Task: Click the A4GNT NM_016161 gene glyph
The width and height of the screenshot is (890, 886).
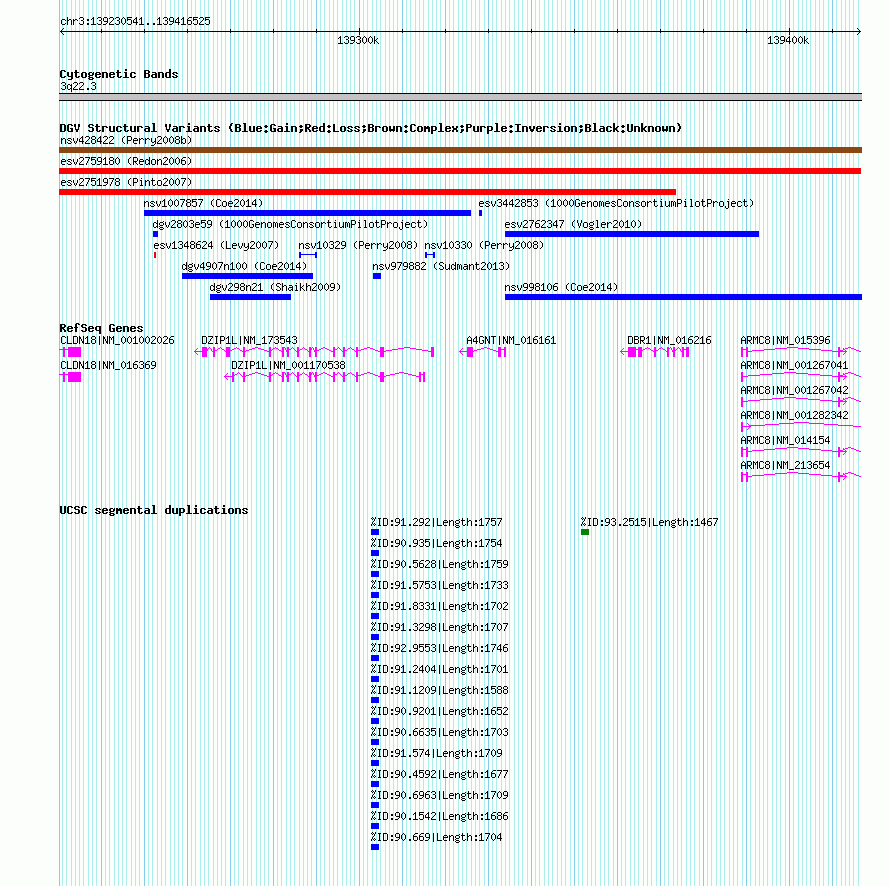Action: [x=482, y=352]
